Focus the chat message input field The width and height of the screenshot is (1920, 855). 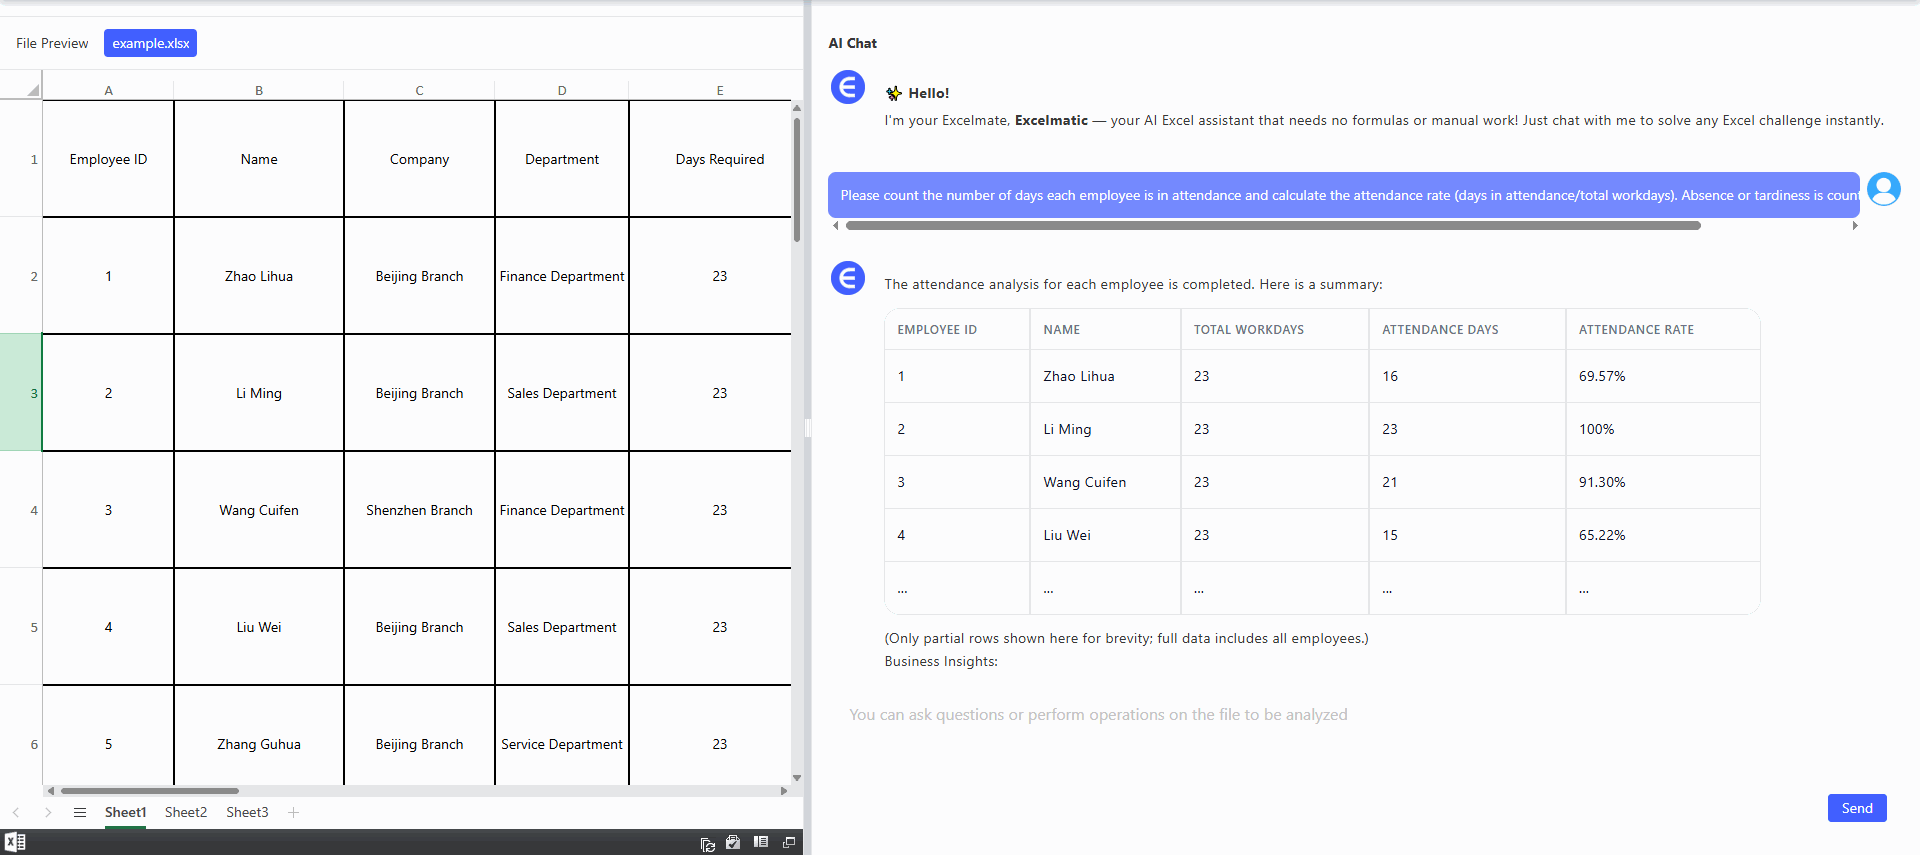tap(1300, 715)
